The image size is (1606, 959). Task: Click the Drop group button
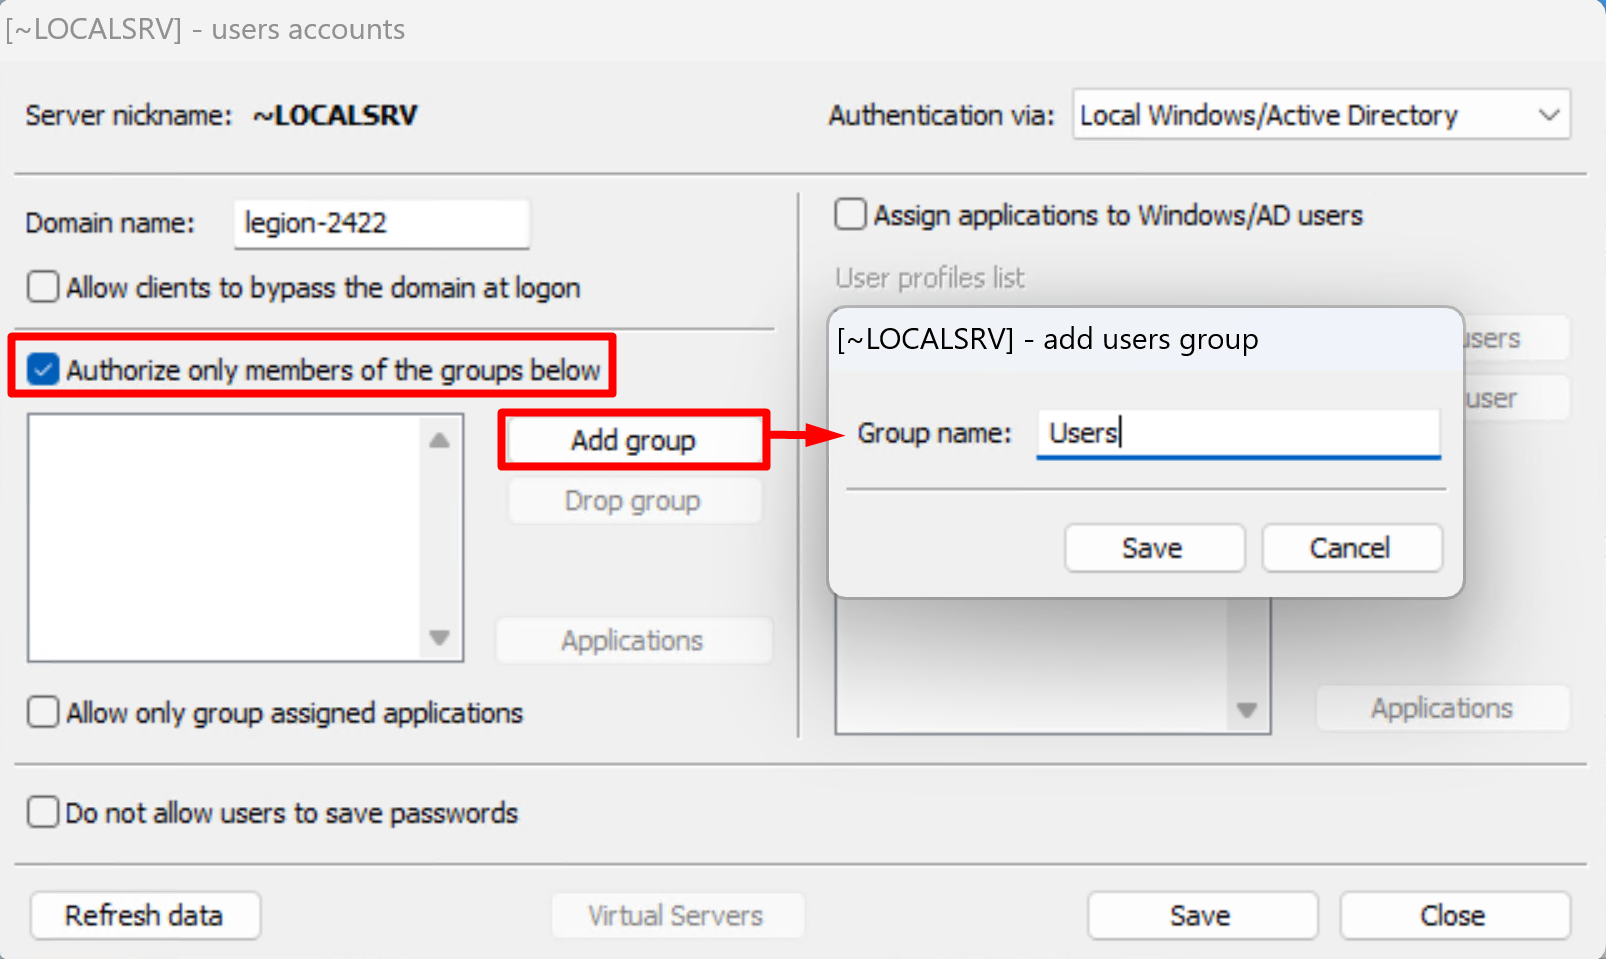click(633, 501)
